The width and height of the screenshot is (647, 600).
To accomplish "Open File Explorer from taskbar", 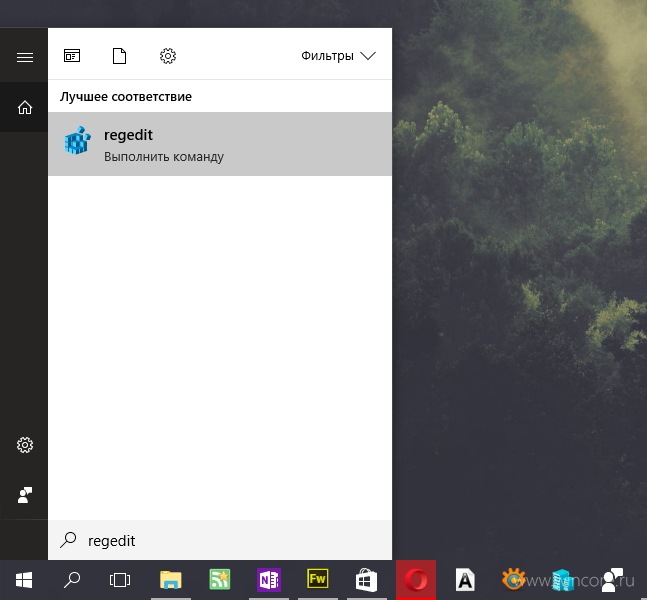I will (170, 580).
